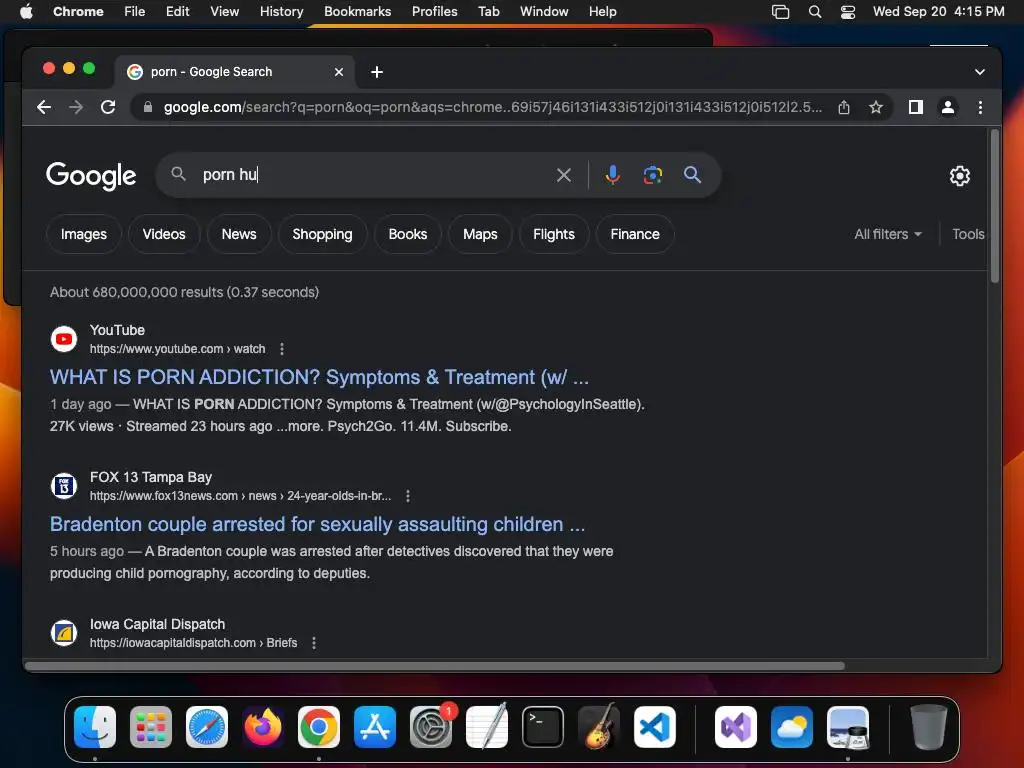Filter results by Videos
Screen dimensions: 1024x768
pyautogui.click(x=164, y=234)
